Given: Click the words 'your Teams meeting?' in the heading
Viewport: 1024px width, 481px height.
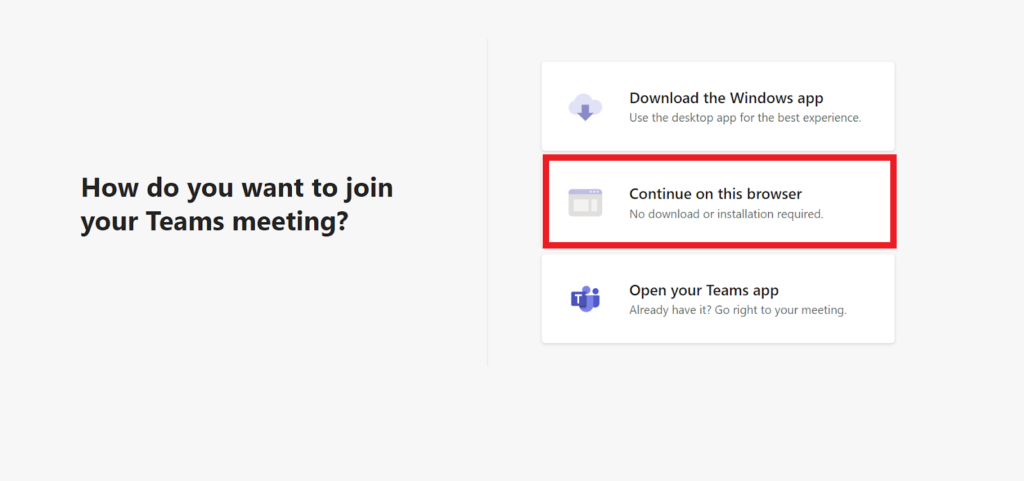Looking at the screenshot, I should pyautogui.click(x=214, y=222).
